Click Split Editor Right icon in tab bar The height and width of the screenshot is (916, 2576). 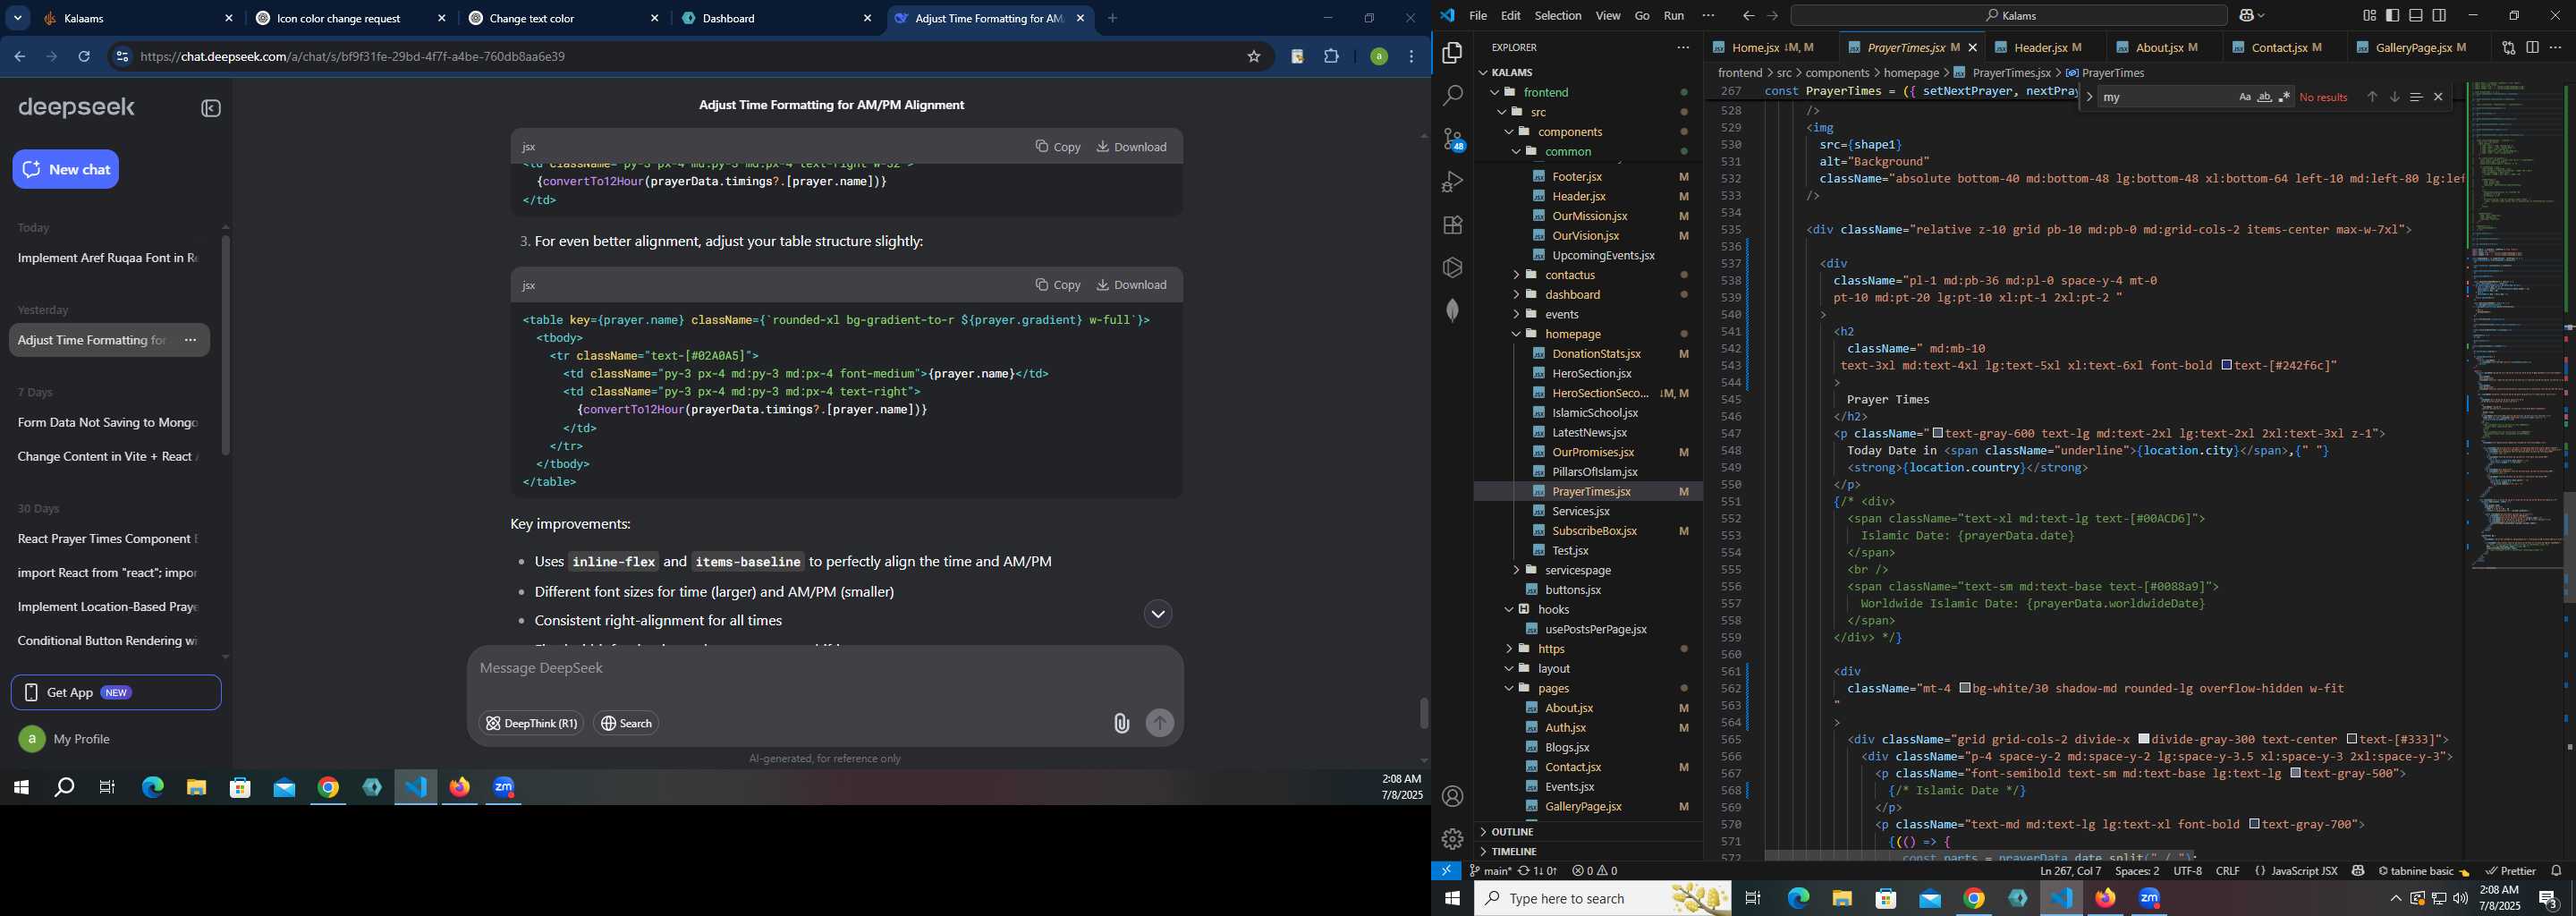[x=2532, y=47]
